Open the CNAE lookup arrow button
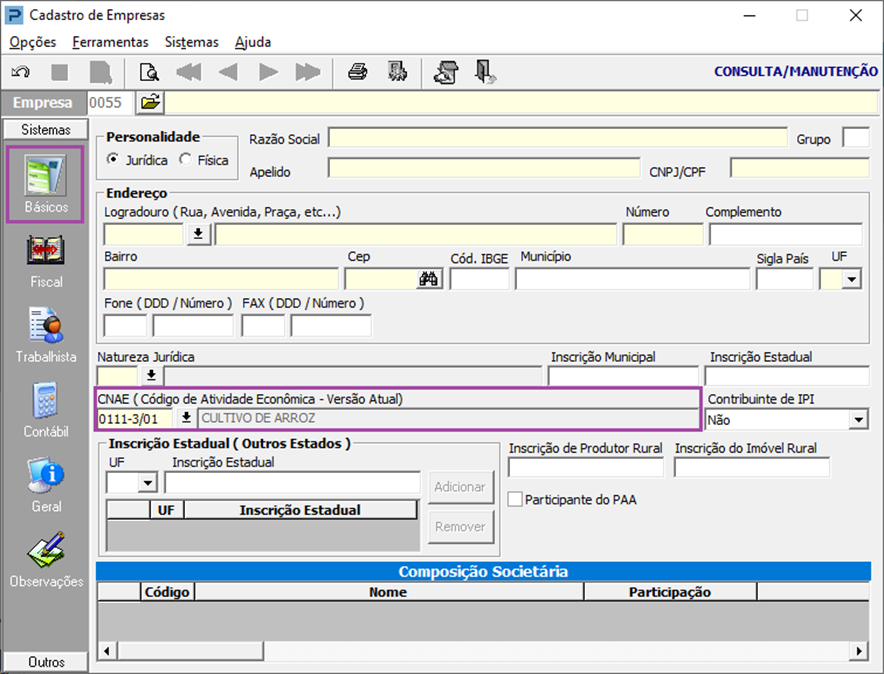This screenshot has height=674, width=884. click(x=186, y=418)
